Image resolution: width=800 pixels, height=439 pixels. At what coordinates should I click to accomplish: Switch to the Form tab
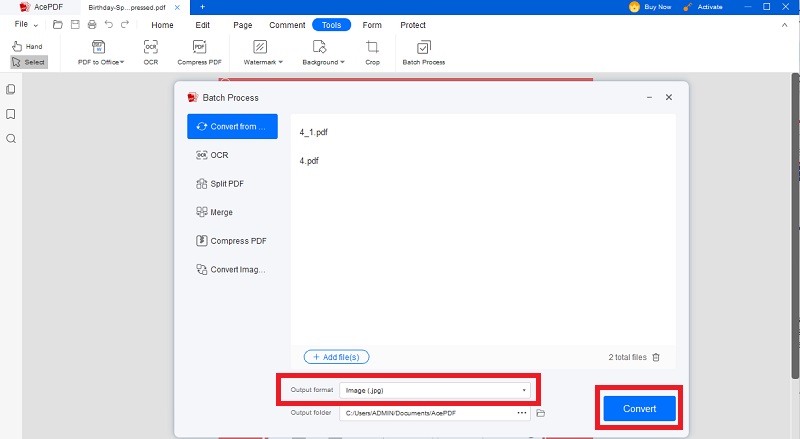tap(372, 25)
